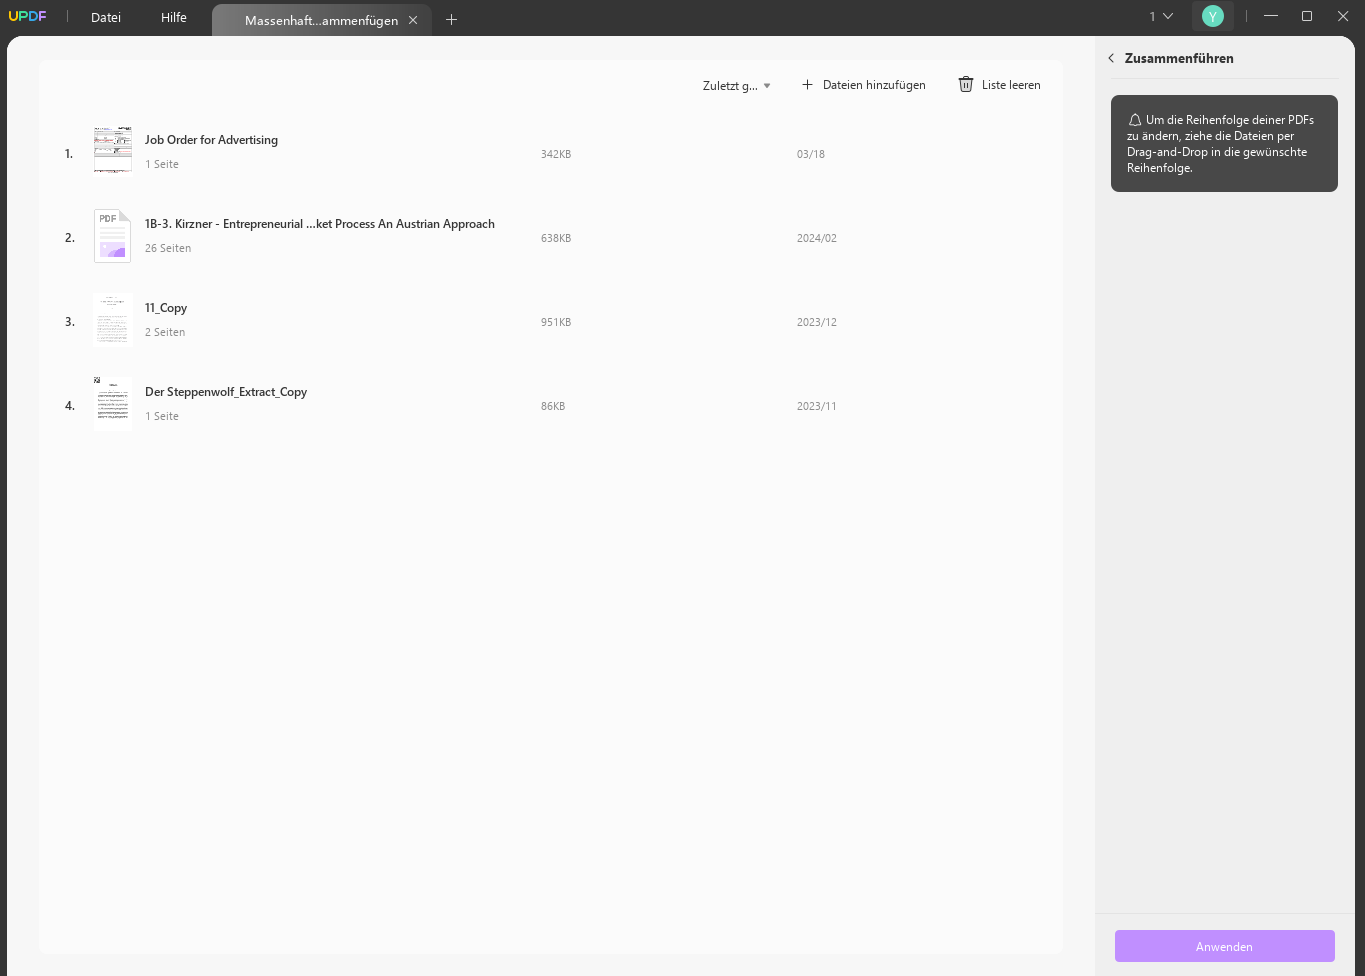Add a new tab with plus icon

[451, 19]
